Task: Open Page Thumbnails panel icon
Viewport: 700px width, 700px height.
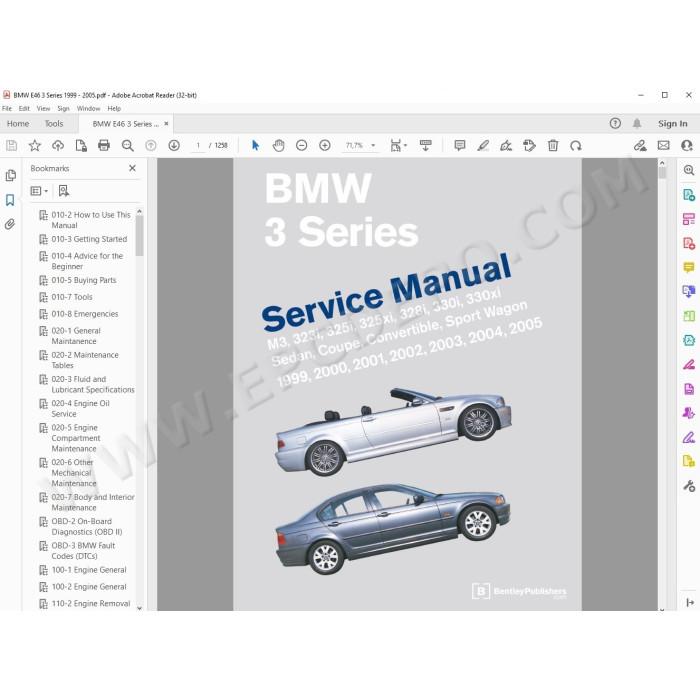Action: pos(11,175)
